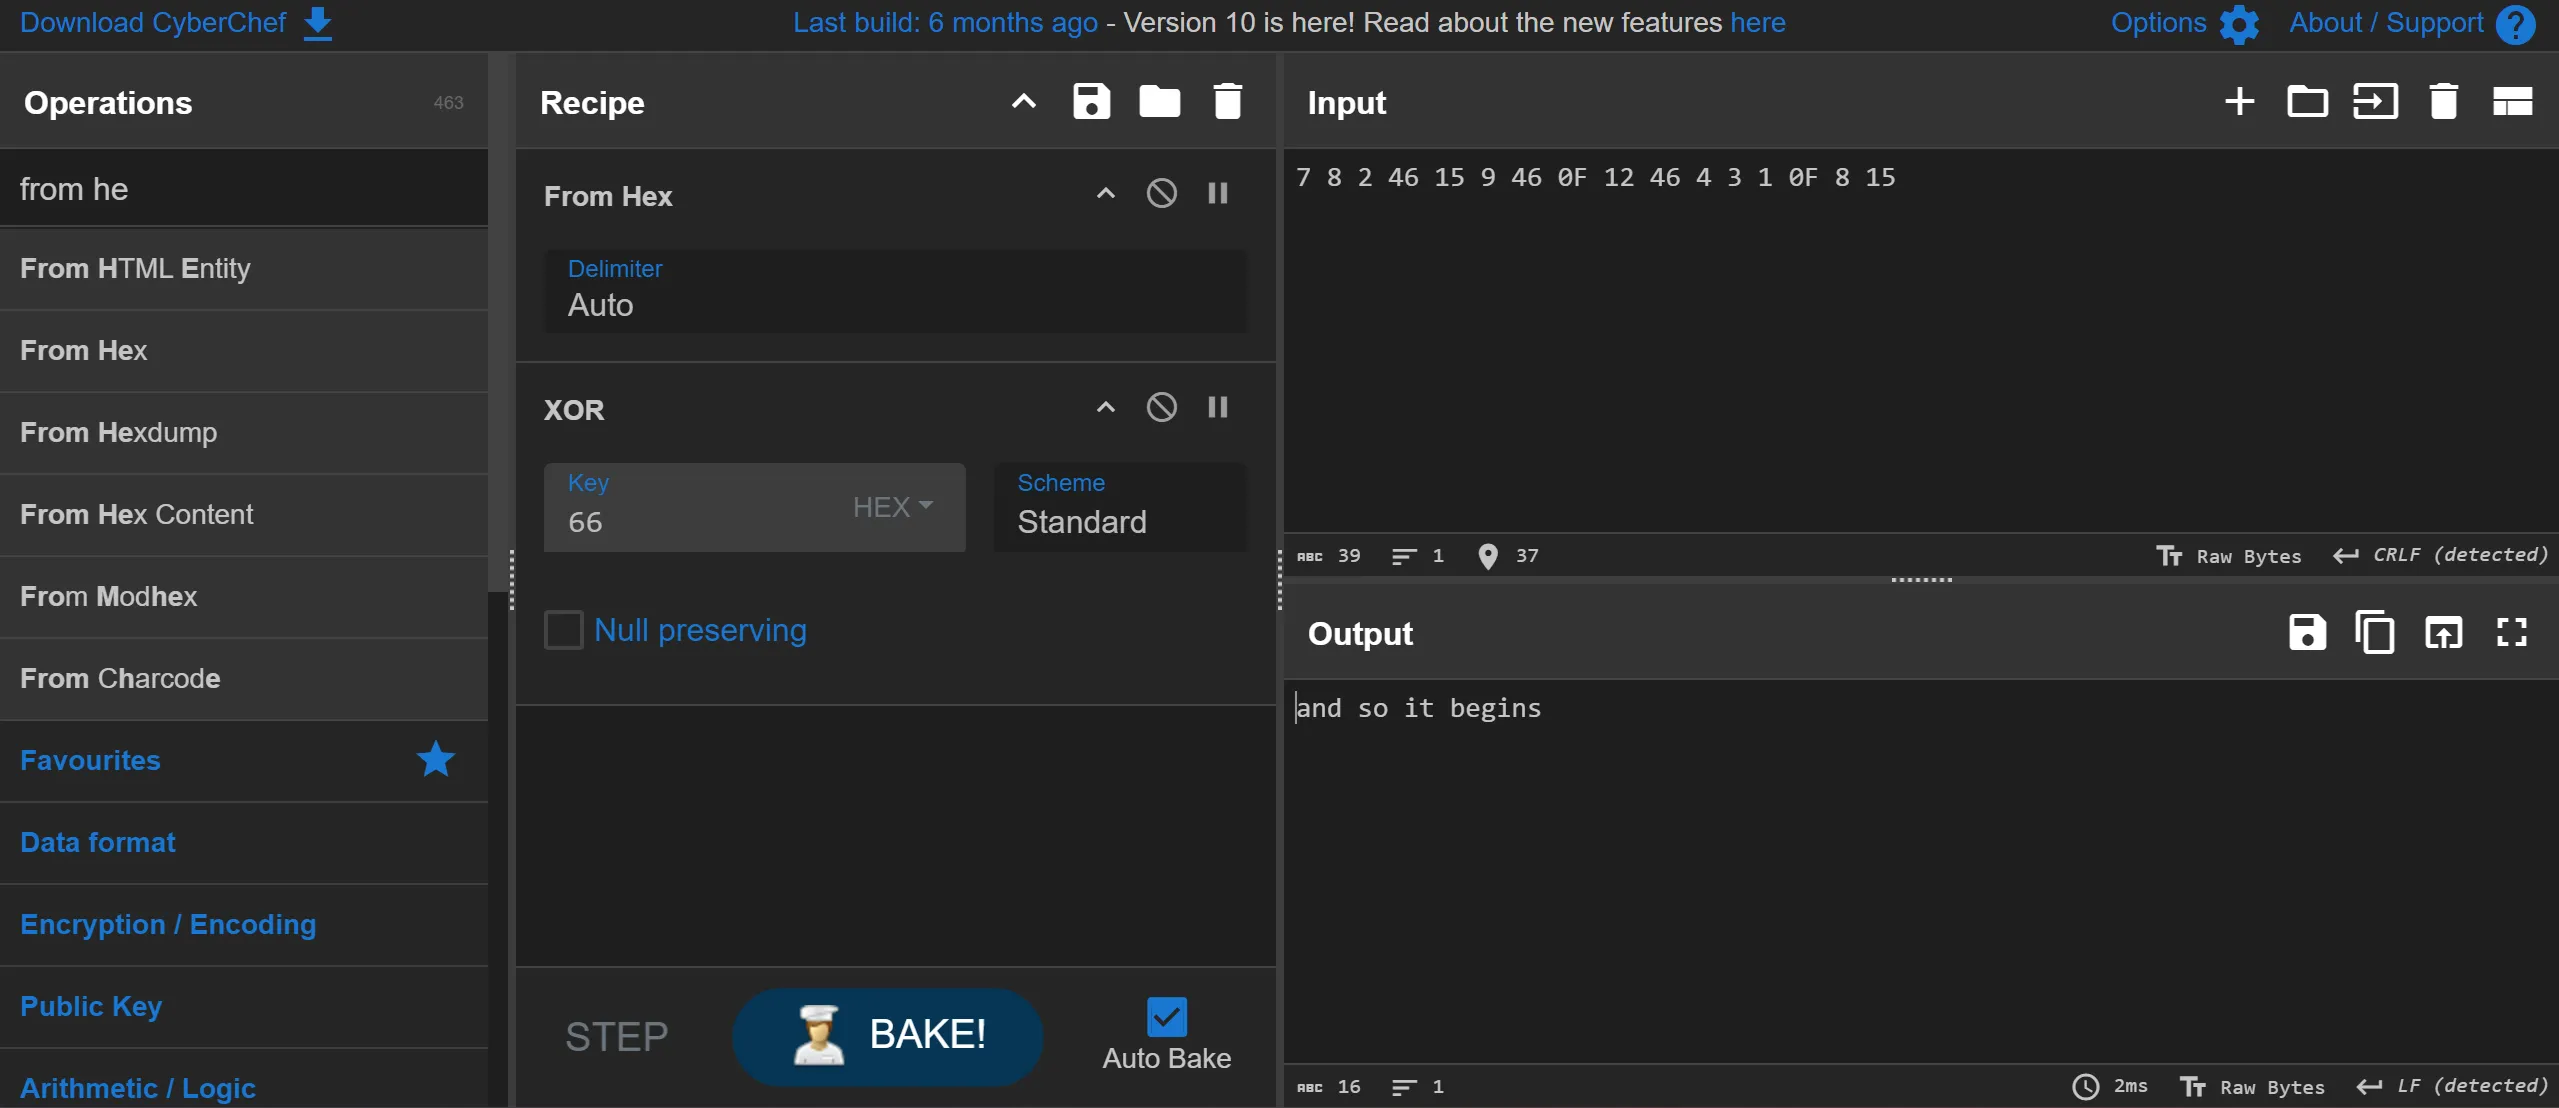Viewport: 2559px width, 1108px height.
Task: Disable the From Hex operation
Action: pyautogui.click(x=1161, y=194)
